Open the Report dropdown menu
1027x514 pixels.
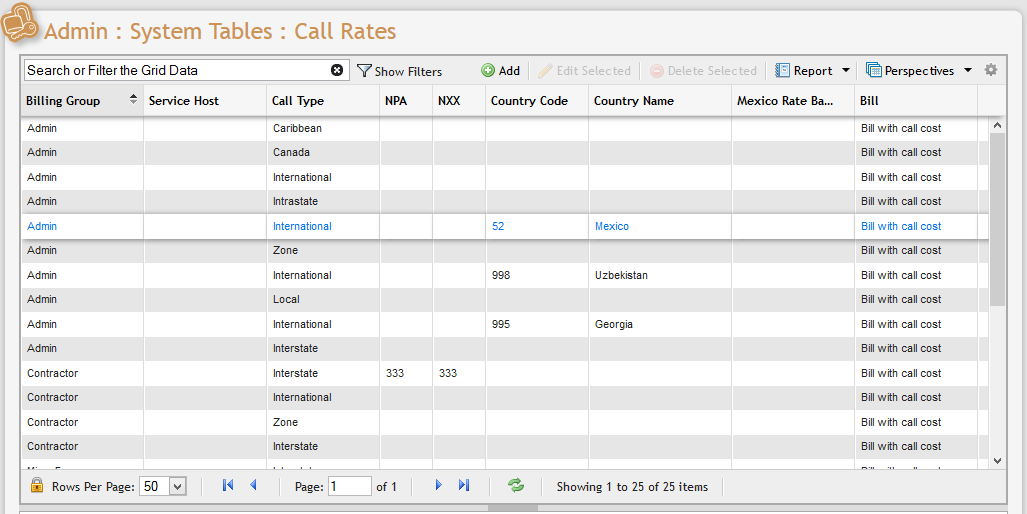[846, 71]
